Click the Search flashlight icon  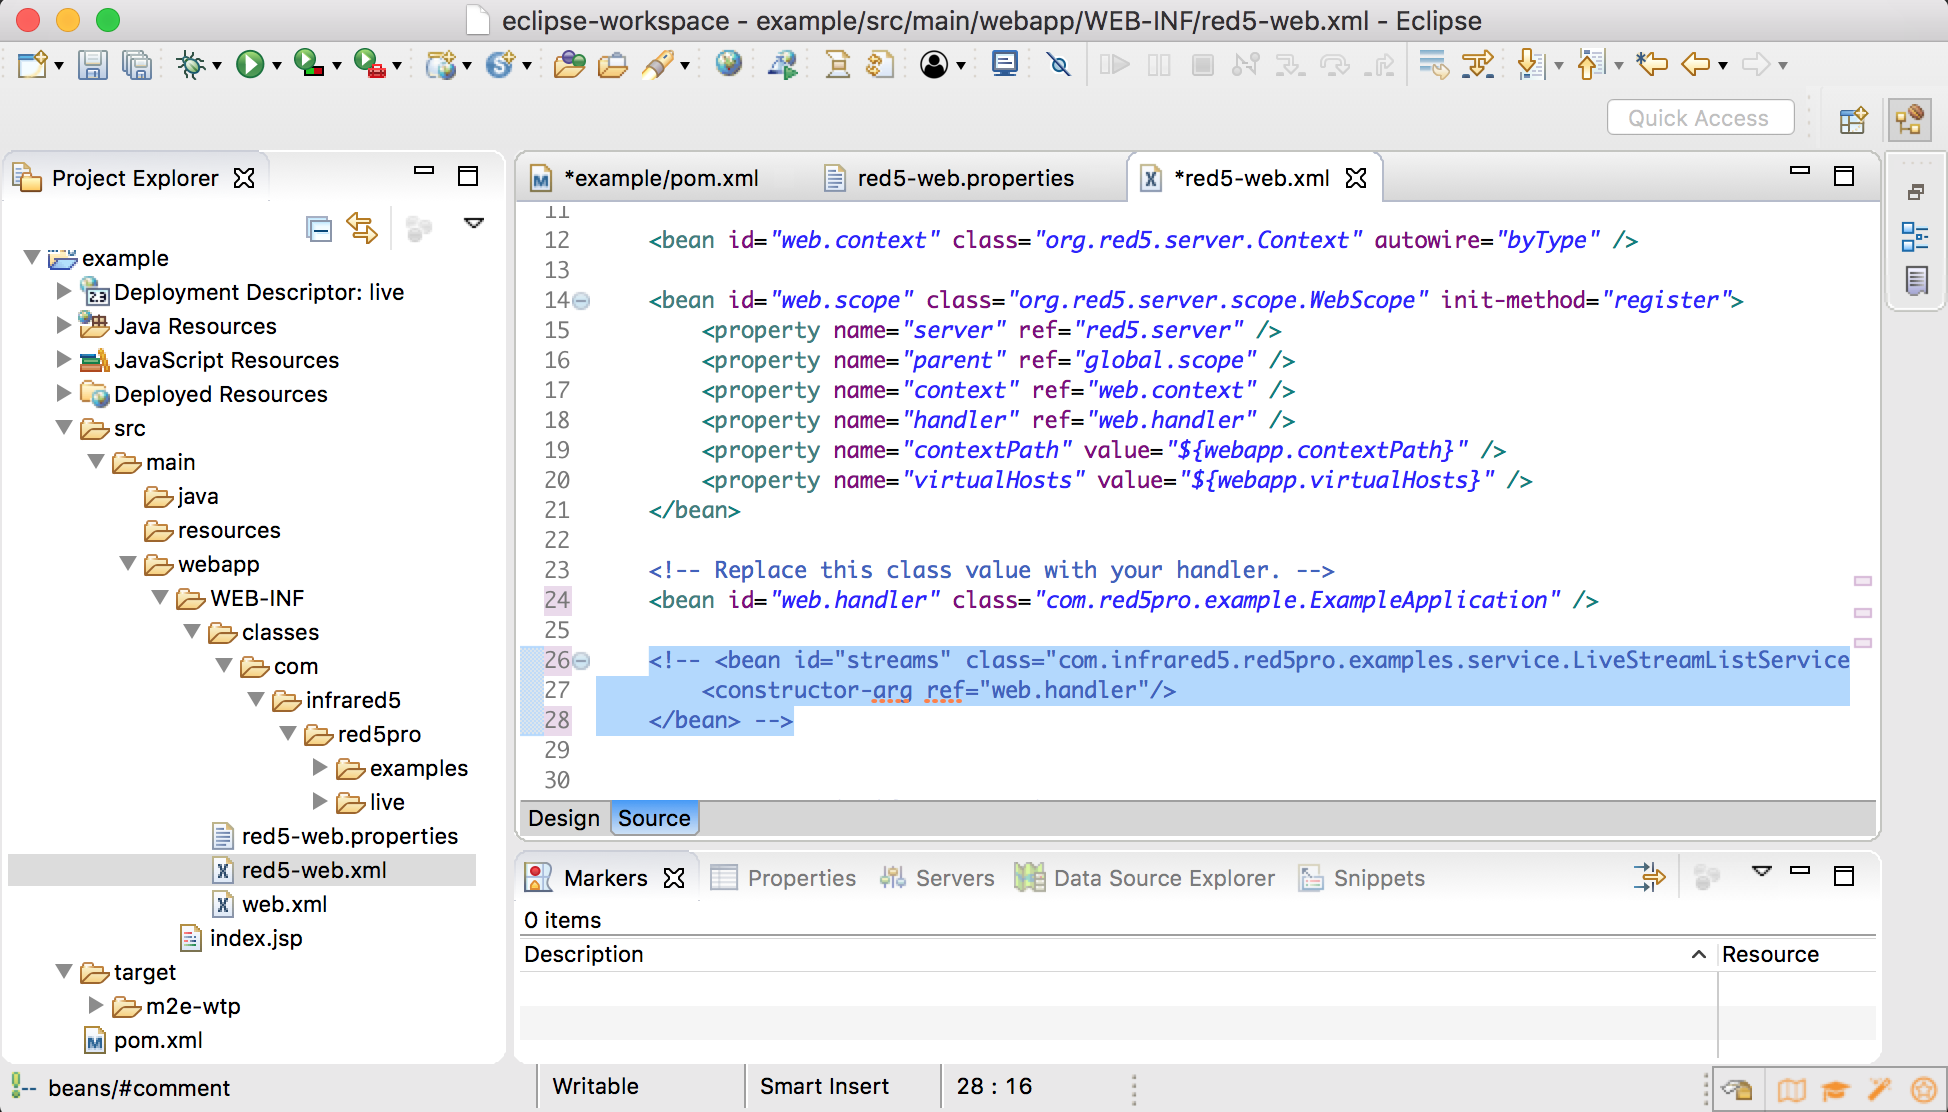(658, 65)
